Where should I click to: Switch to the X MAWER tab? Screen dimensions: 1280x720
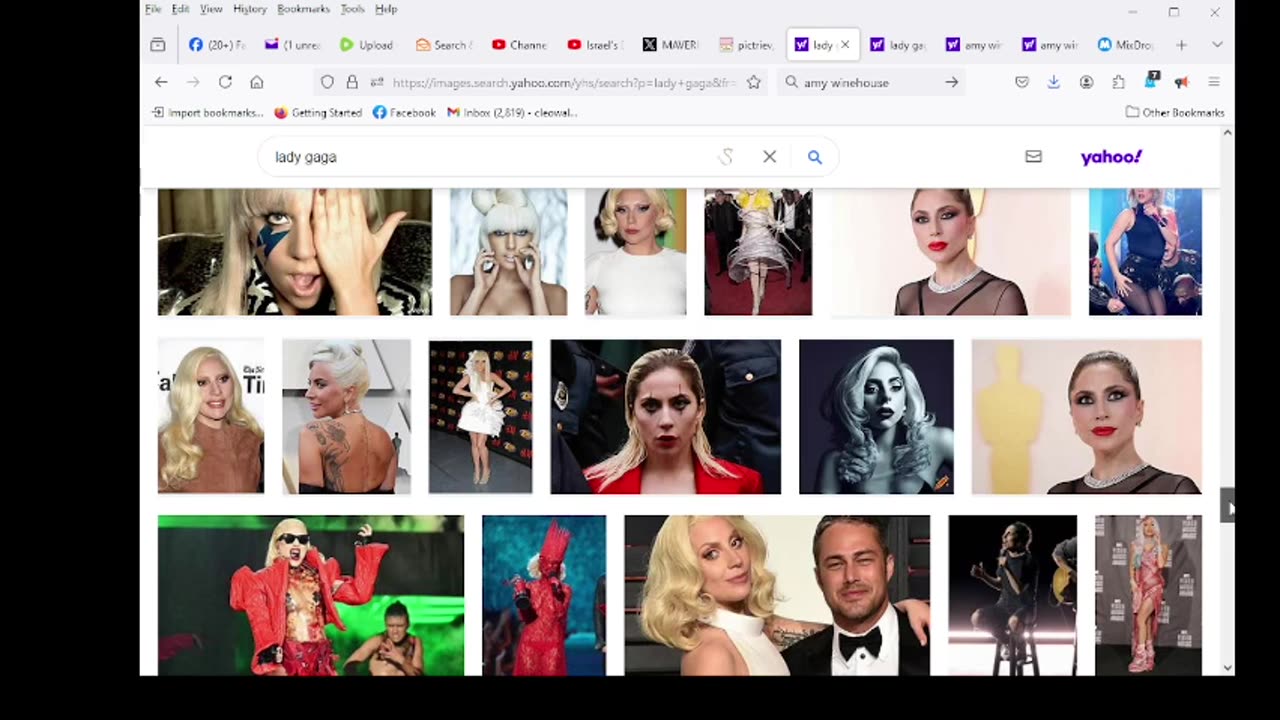pyautogui.click(x=671, y=44)
